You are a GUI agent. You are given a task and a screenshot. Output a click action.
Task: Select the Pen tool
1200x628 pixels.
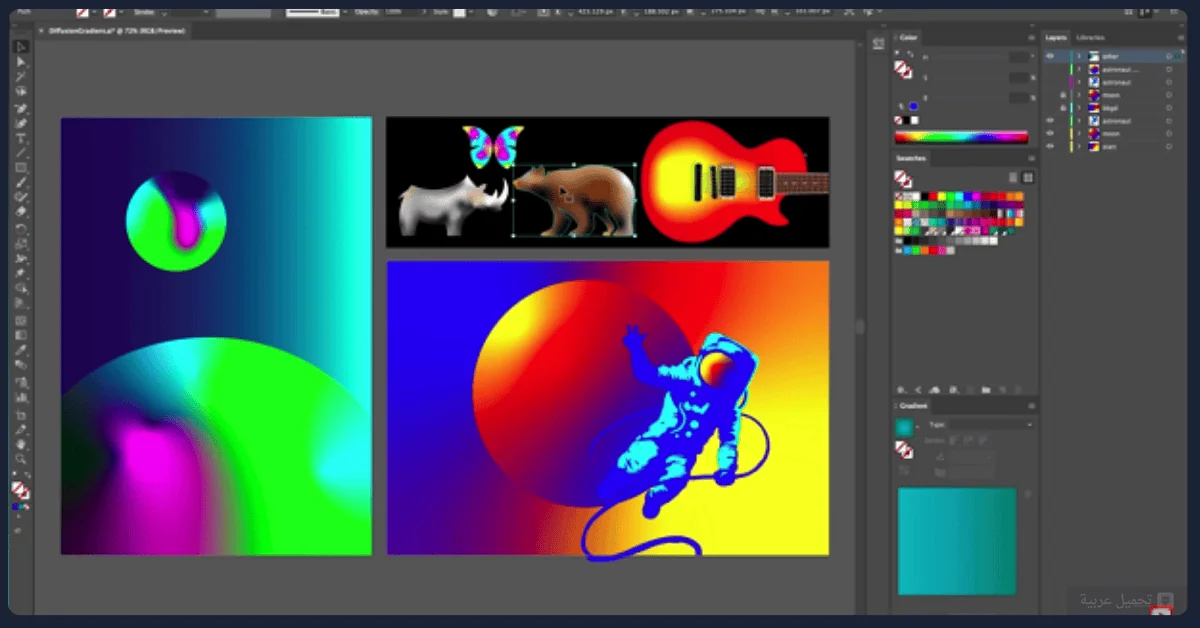(x=20, y=108)
